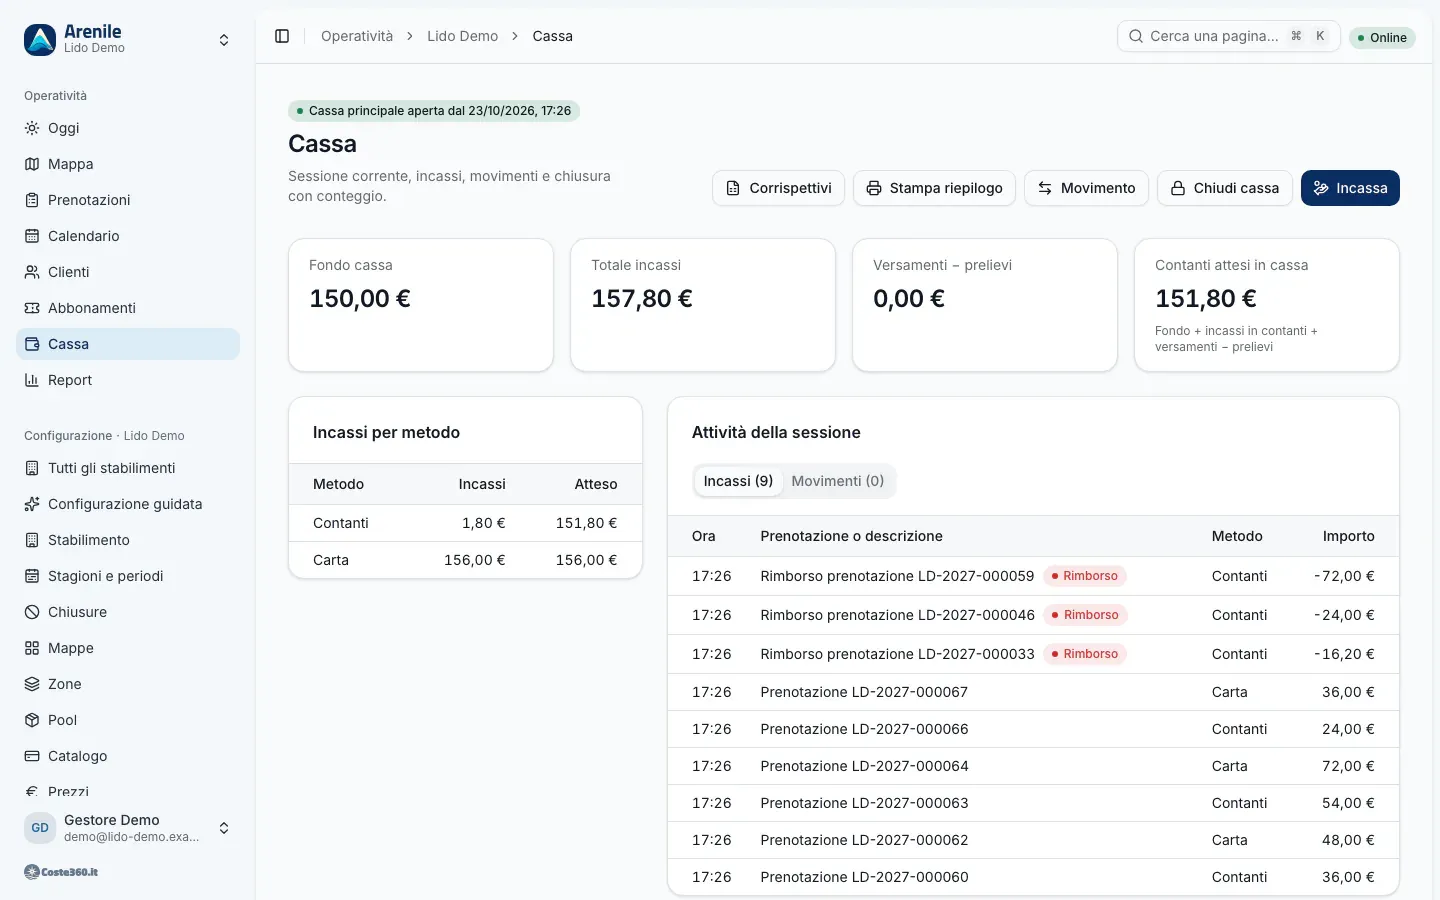Click the Chiudi cassa button
This screenshot has height=900, width=1440.
click(x=1225, y=188)
